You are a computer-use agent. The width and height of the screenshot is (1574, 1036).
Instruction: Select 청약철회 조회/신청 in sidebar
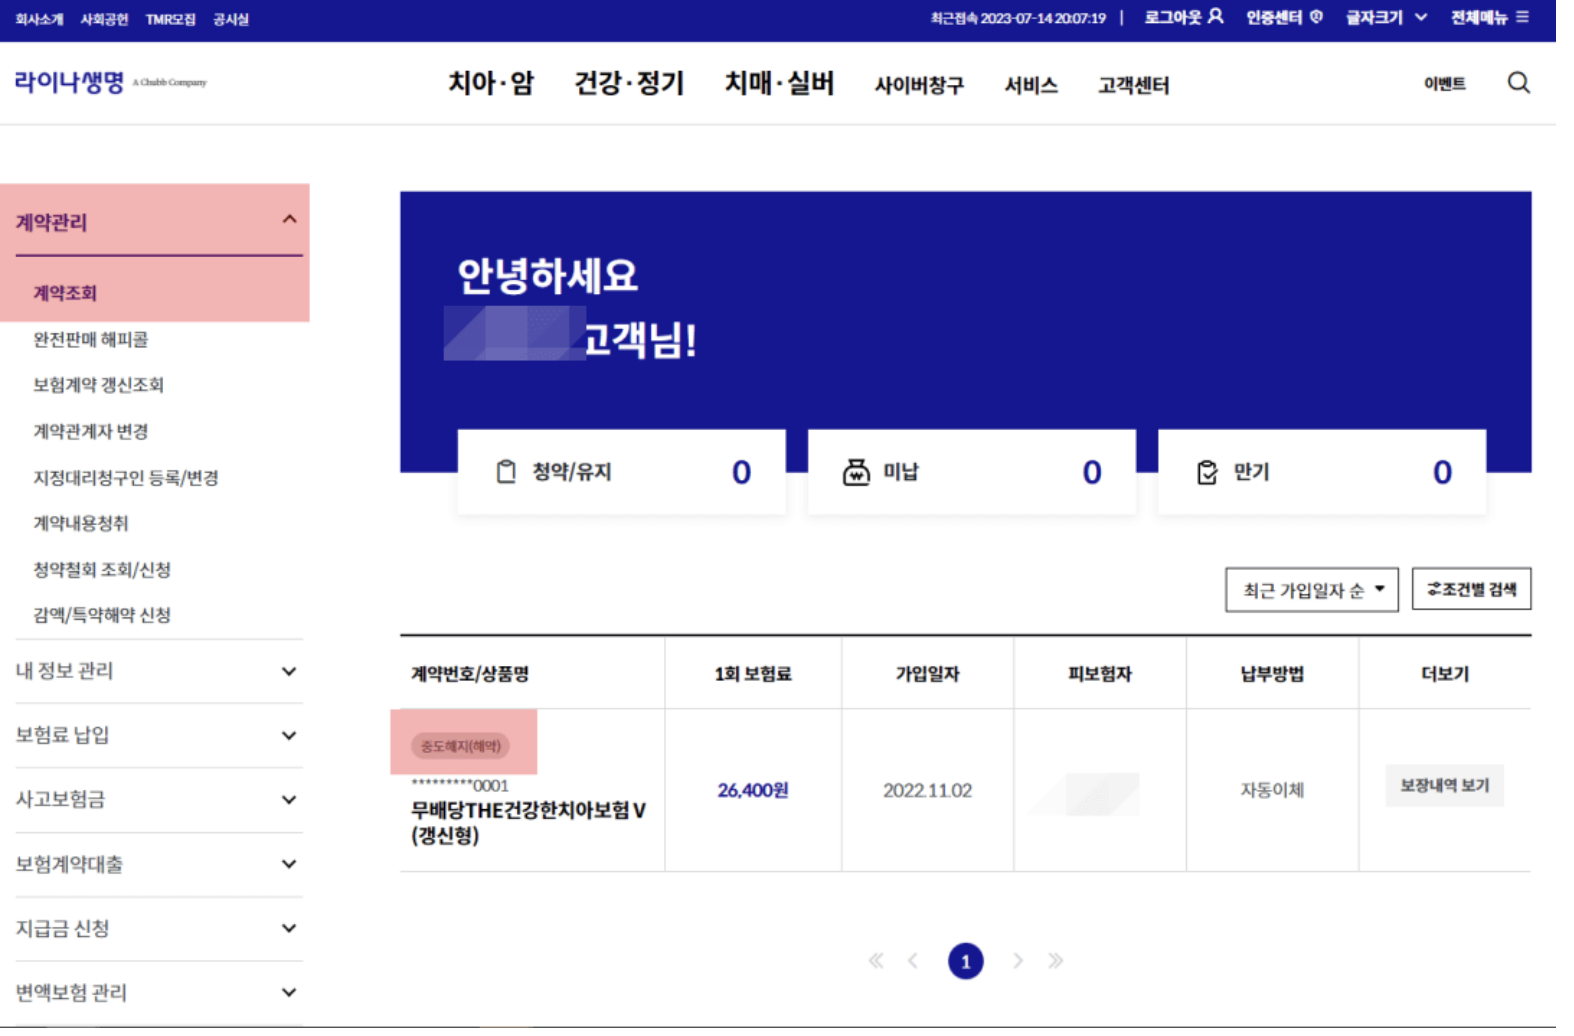pos(102,569)
